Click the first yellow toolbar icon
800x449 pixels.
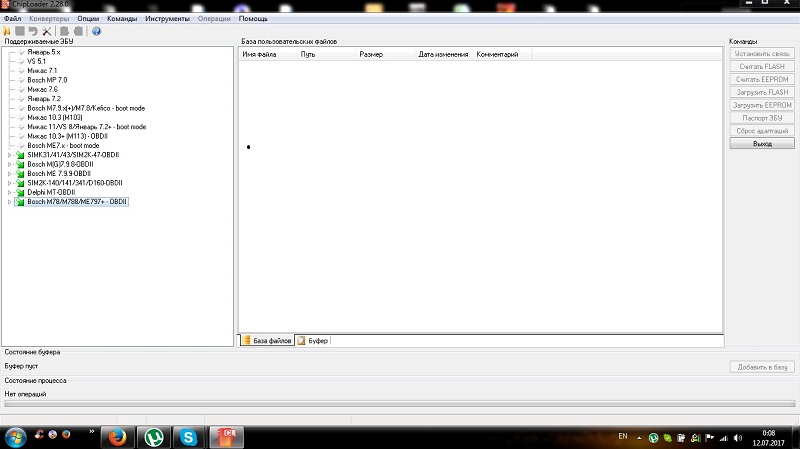click(7, 31)
